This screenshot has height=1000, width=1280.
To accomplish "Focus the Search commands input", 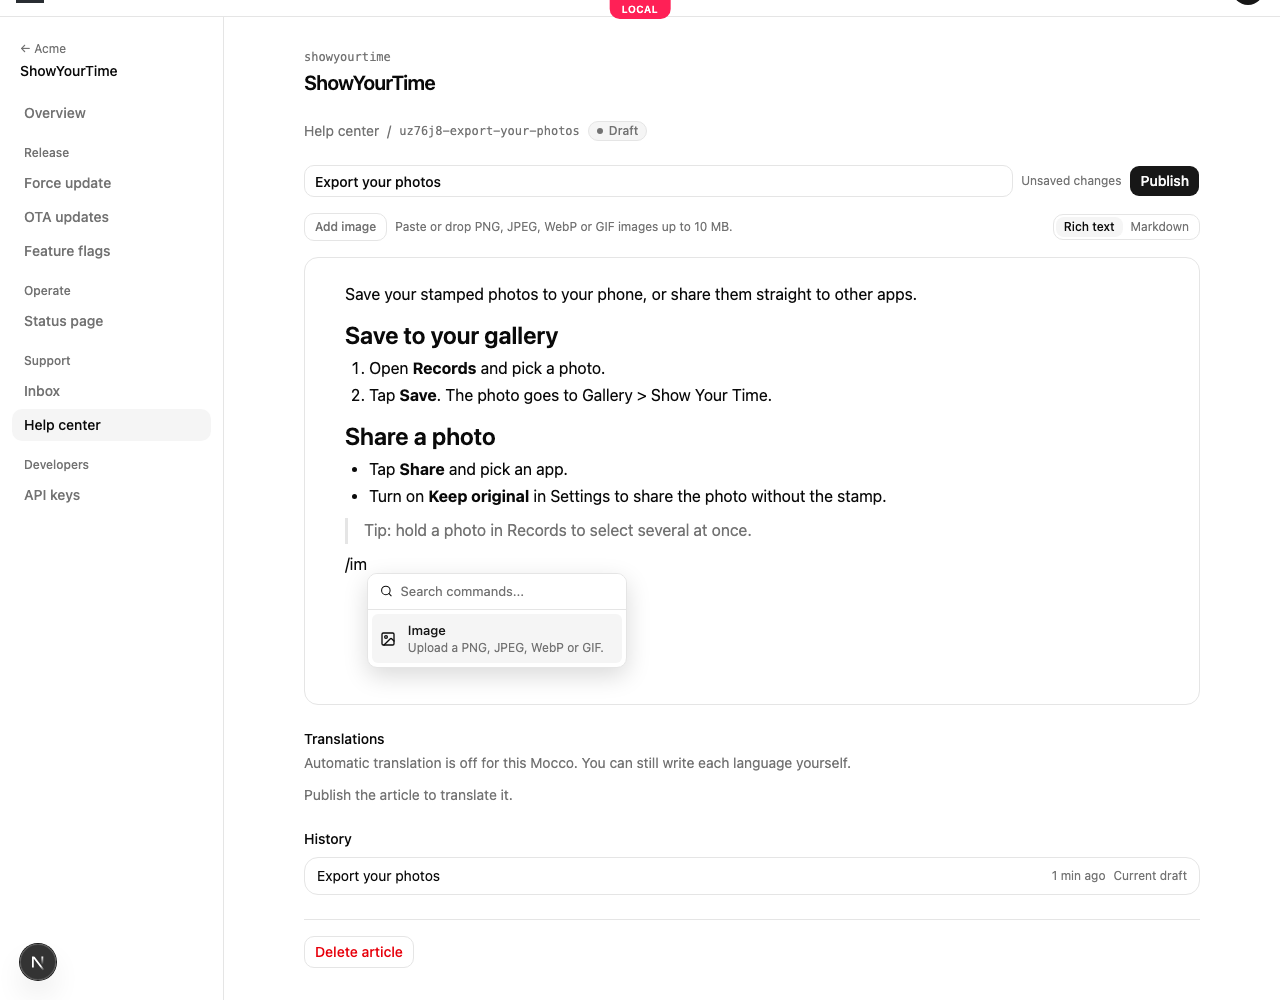I will [x=508, y=591].
